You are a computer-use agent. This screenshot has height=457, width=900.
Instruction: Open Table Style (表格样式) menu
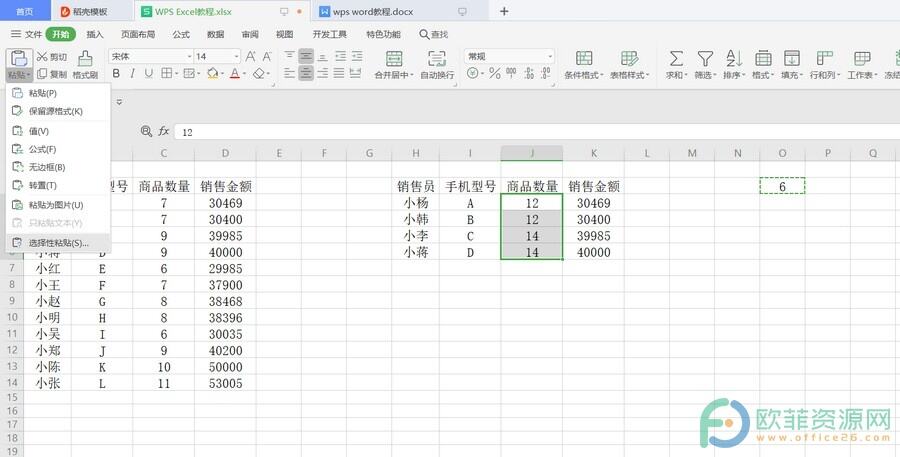point(629,65)
